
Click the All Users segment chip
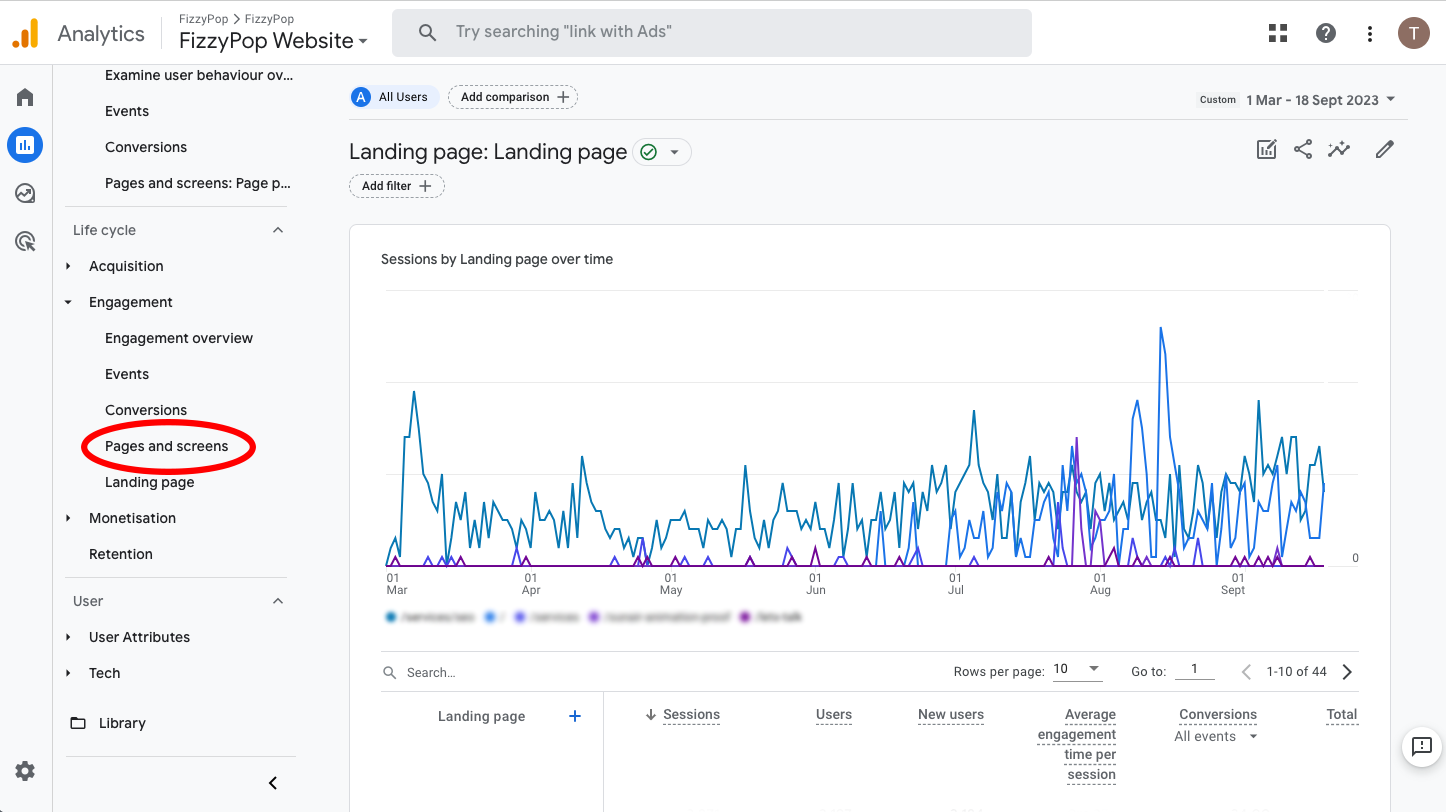coord(393,97)
